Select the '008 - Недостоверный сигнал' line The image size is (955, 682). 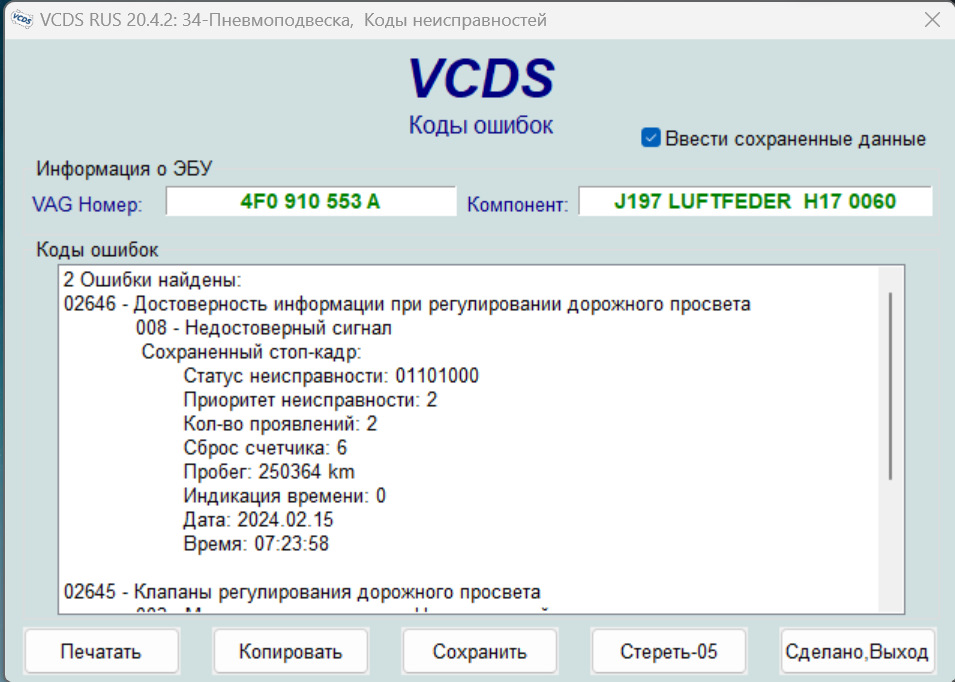pos(264,328)
